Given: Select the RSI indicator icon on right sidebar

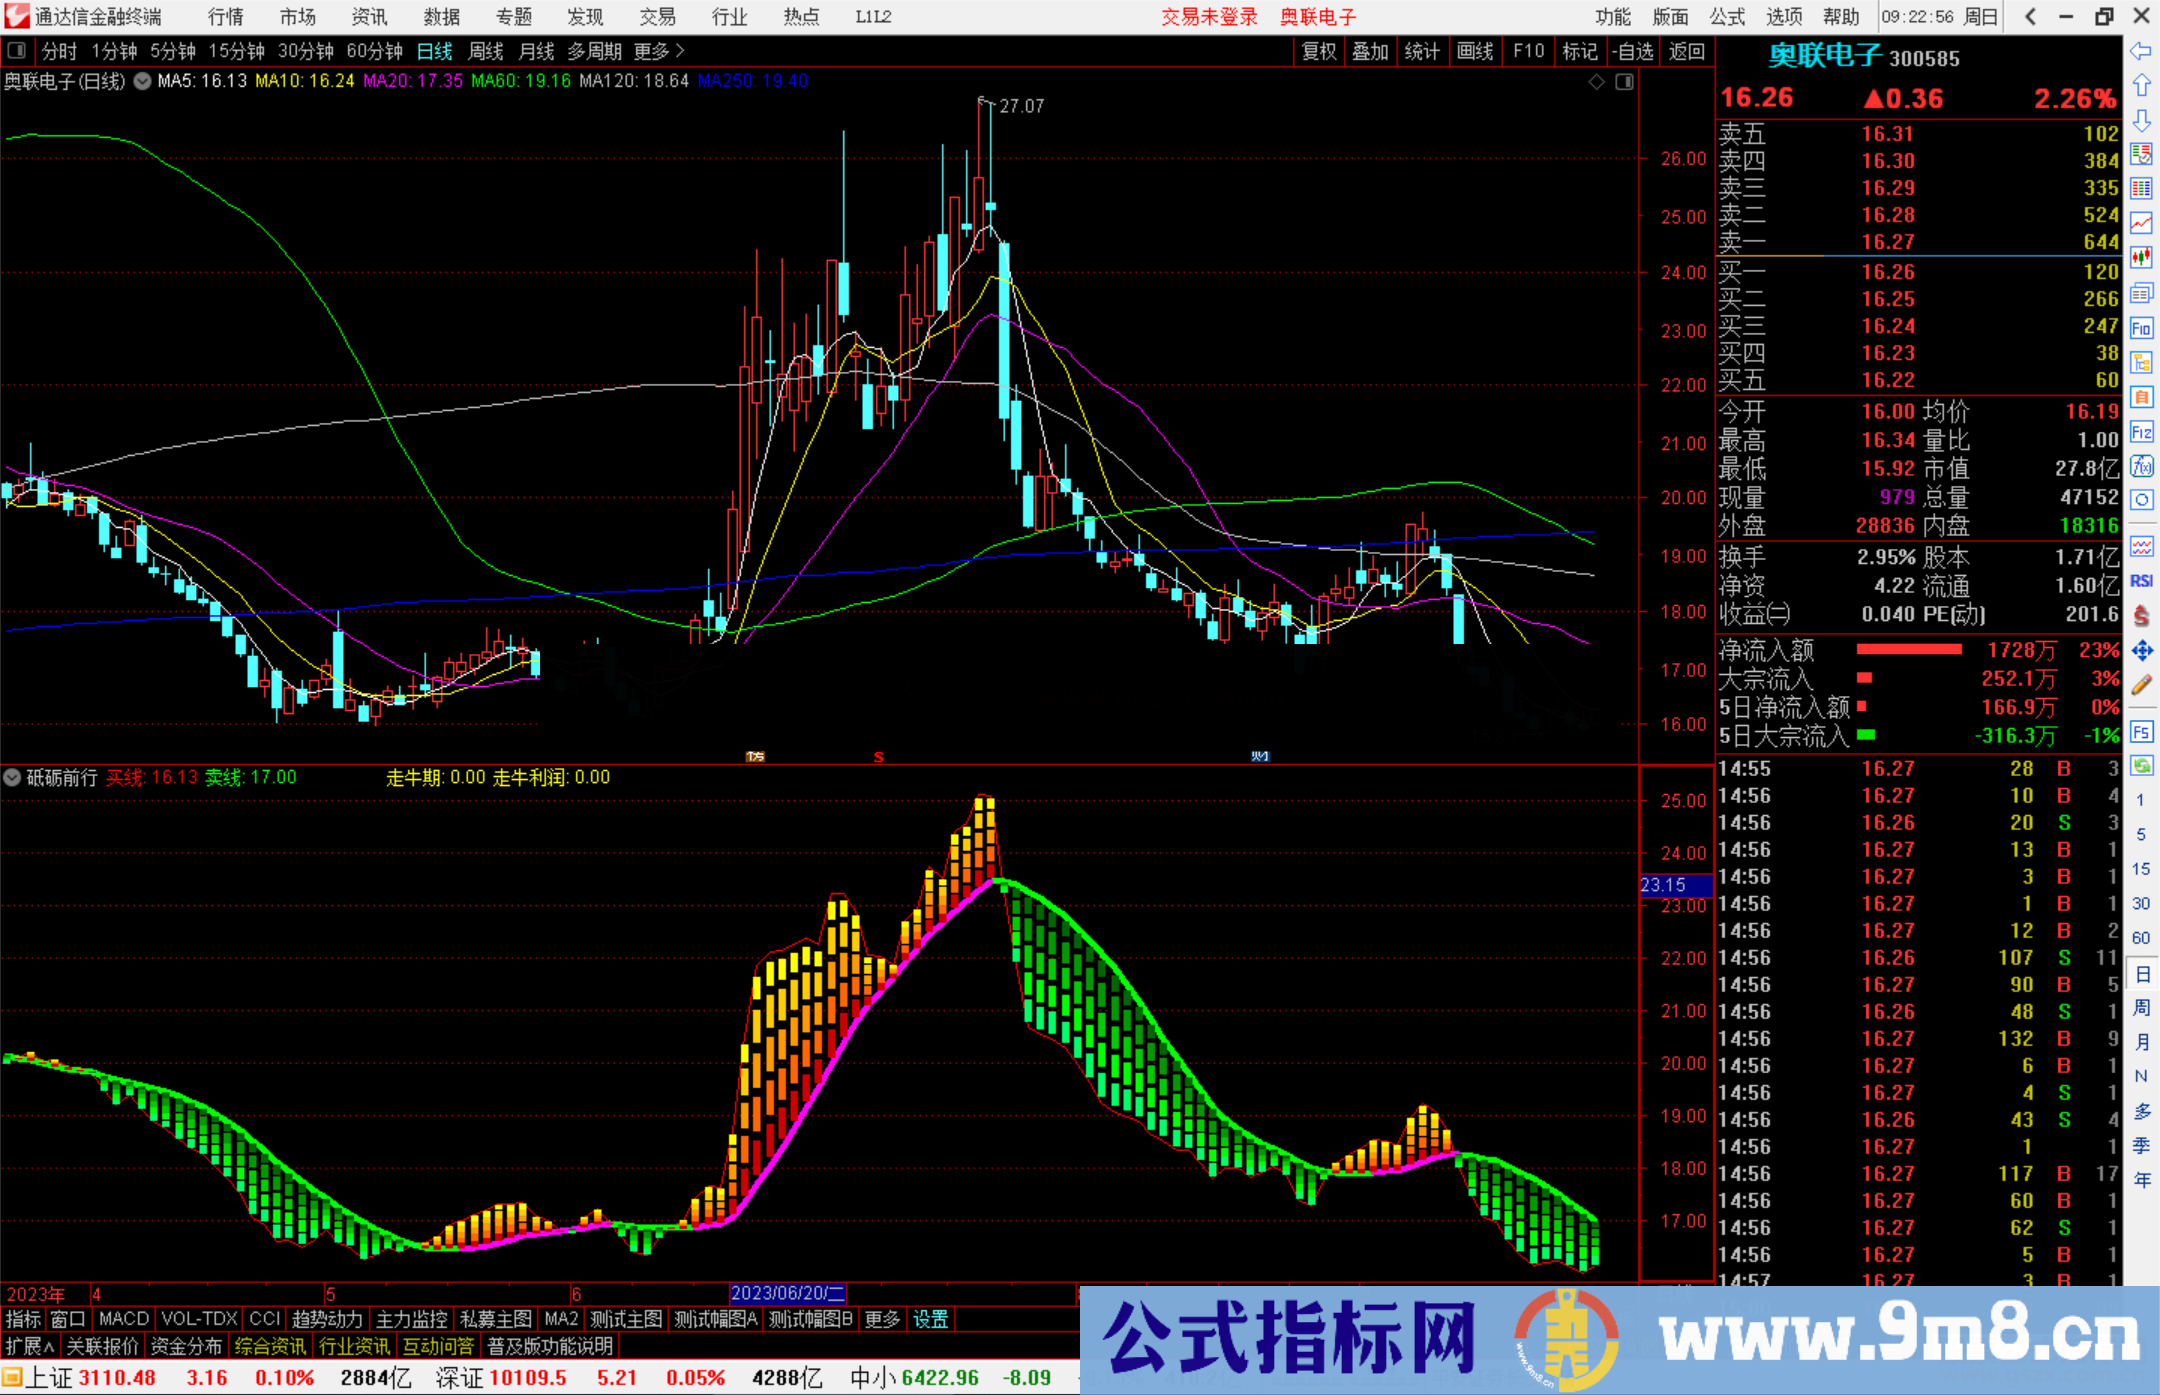Looking at the screenshot, I should (x=2142, y=581).
